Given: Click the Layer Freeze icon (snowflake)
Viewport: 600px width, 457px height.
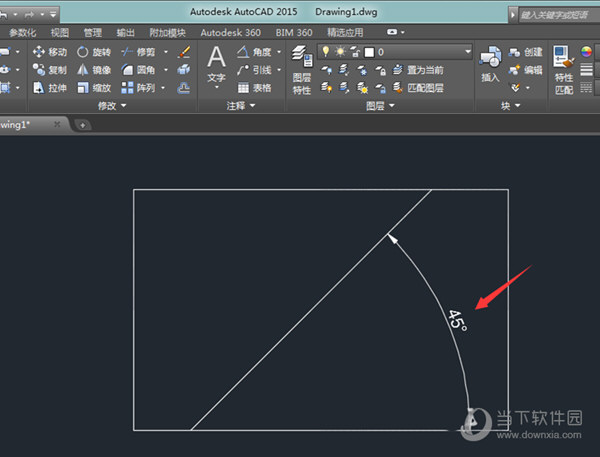Looking at the screenshot, I should click(362, 70).
